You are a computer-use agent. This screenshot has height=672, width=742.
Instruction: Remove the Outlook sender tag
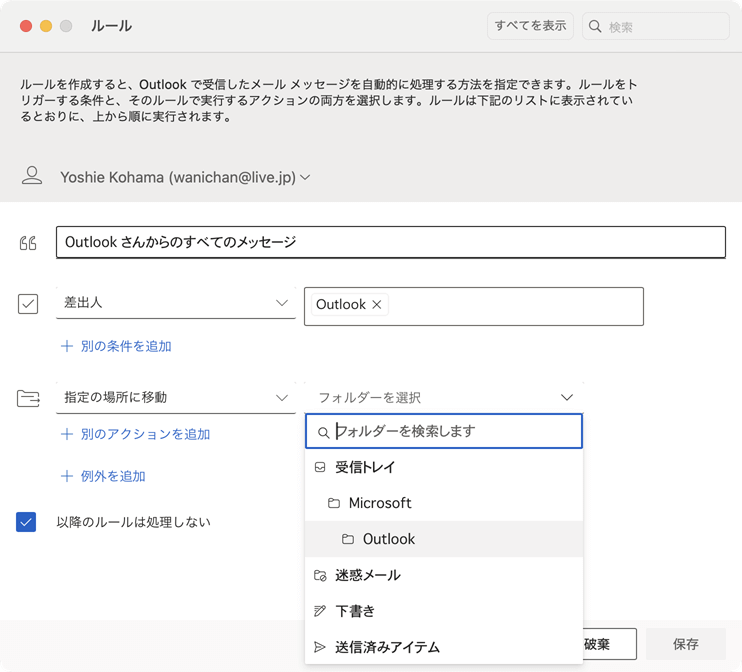click(x=377, y=305)
